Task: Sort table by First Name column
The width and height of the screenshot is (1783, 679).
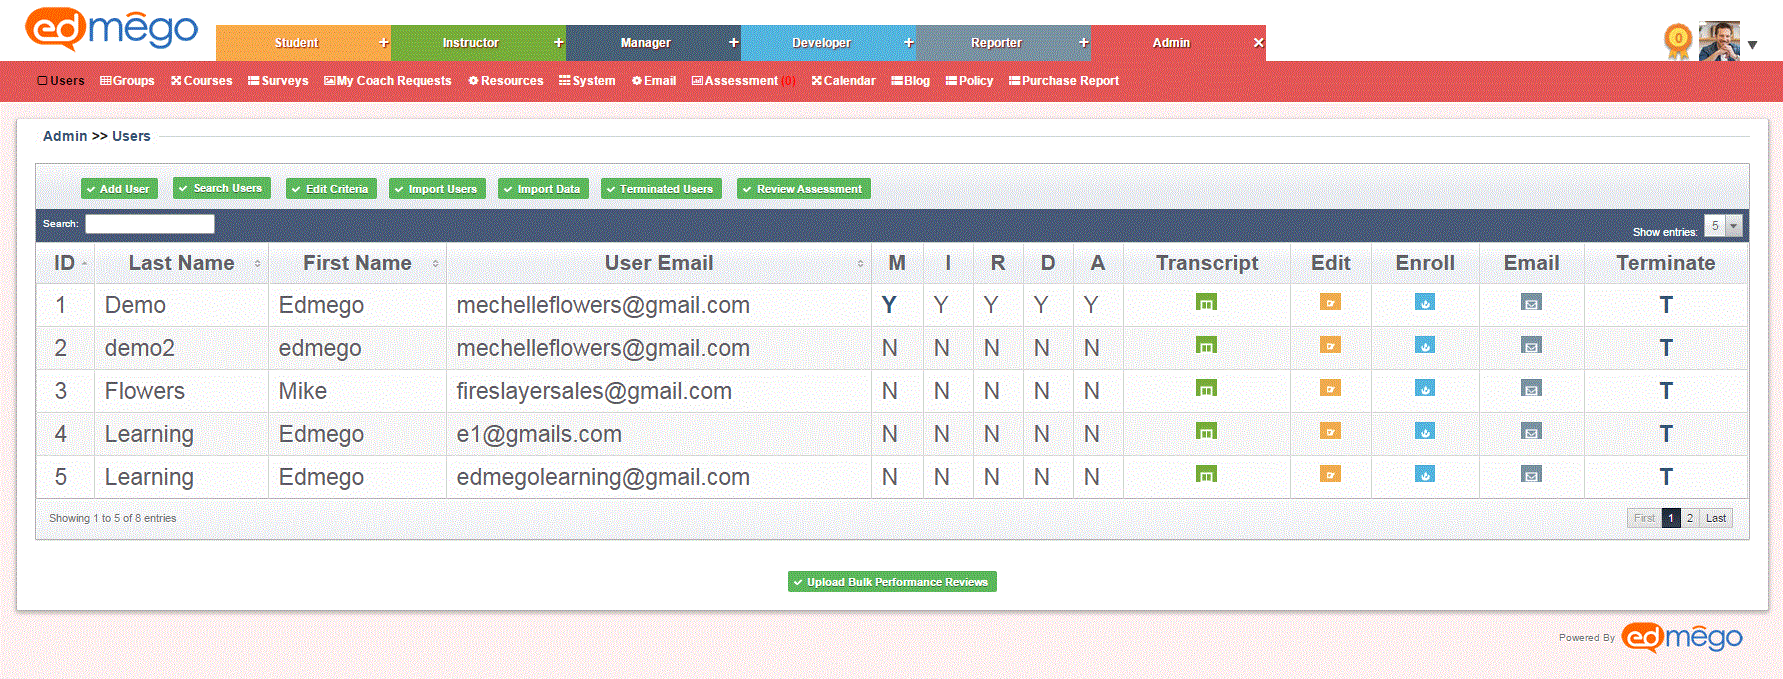Action: coord(358,263)
